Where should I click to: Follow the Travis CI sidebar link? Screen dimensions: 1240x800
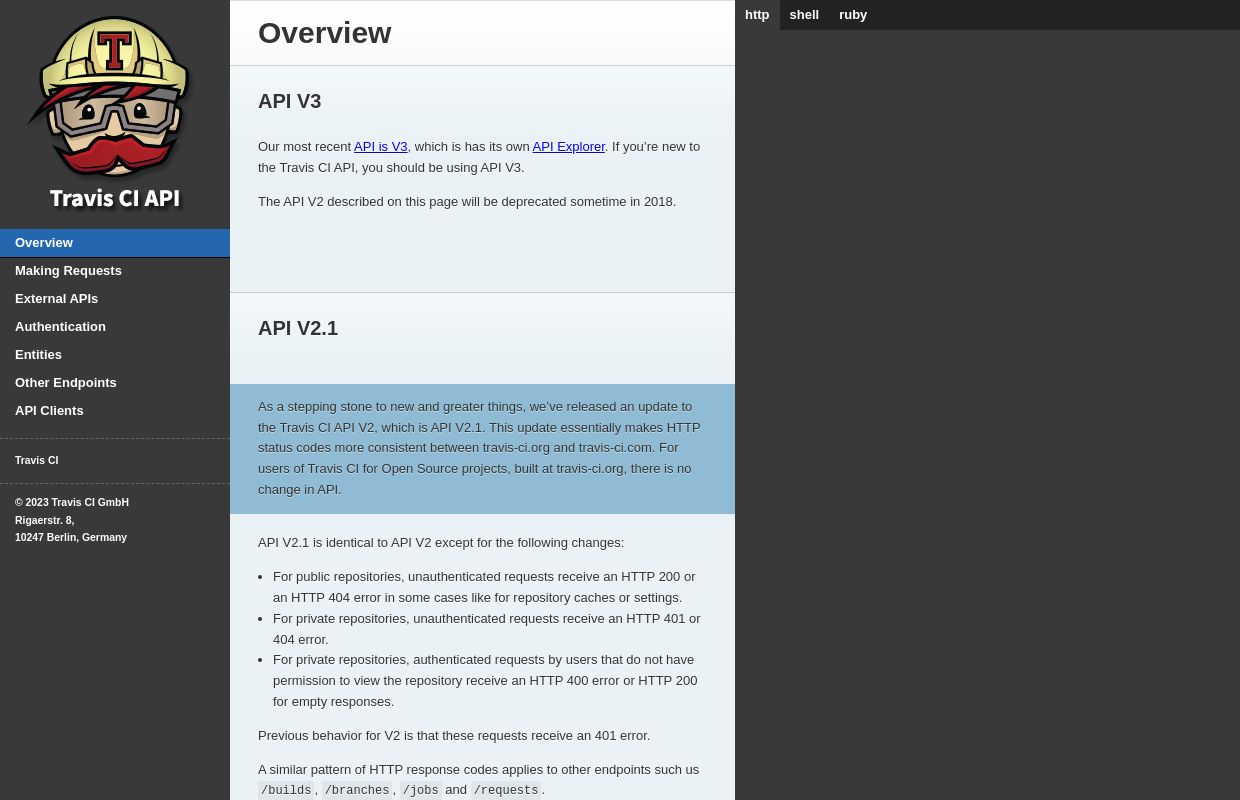[37, 461]
